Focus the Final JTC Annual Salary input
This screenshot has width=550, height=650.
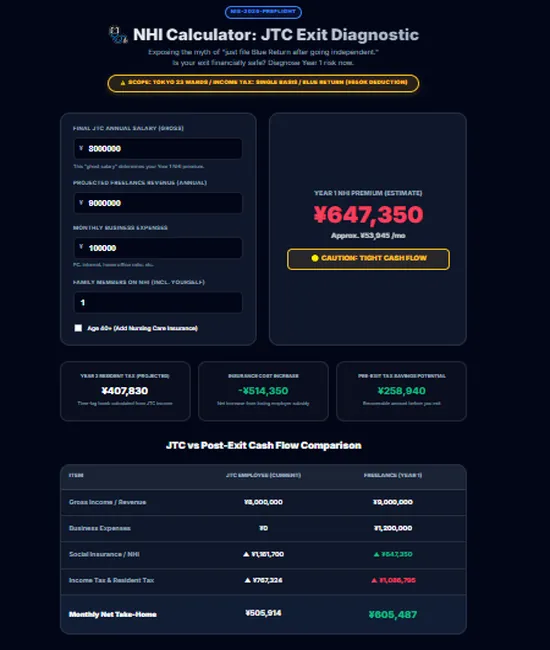pos(158,148)
